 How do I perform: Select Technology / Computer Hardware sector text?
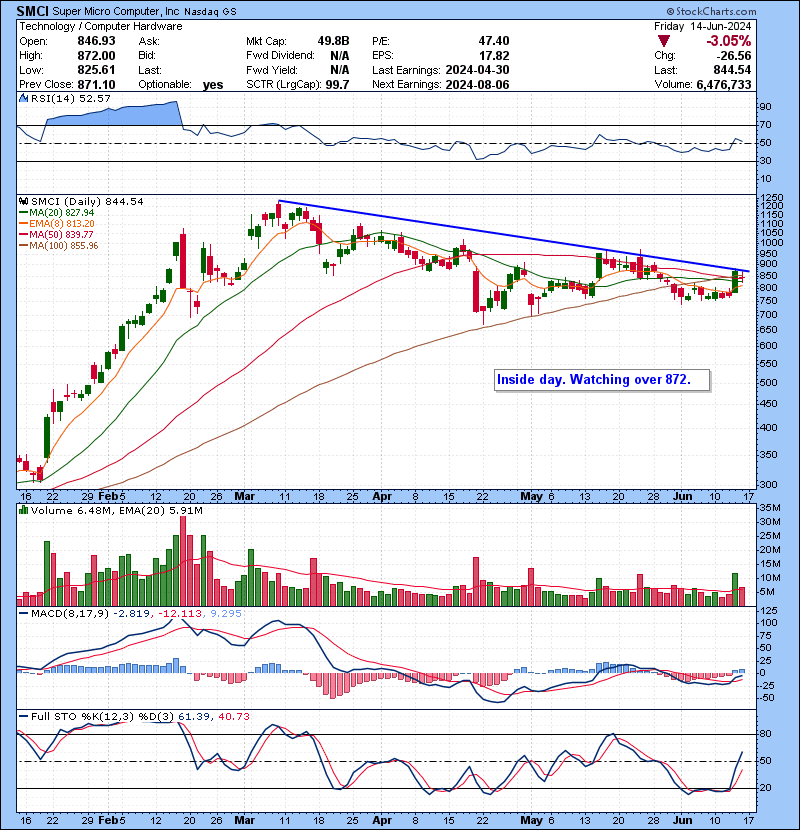point(101,26)
